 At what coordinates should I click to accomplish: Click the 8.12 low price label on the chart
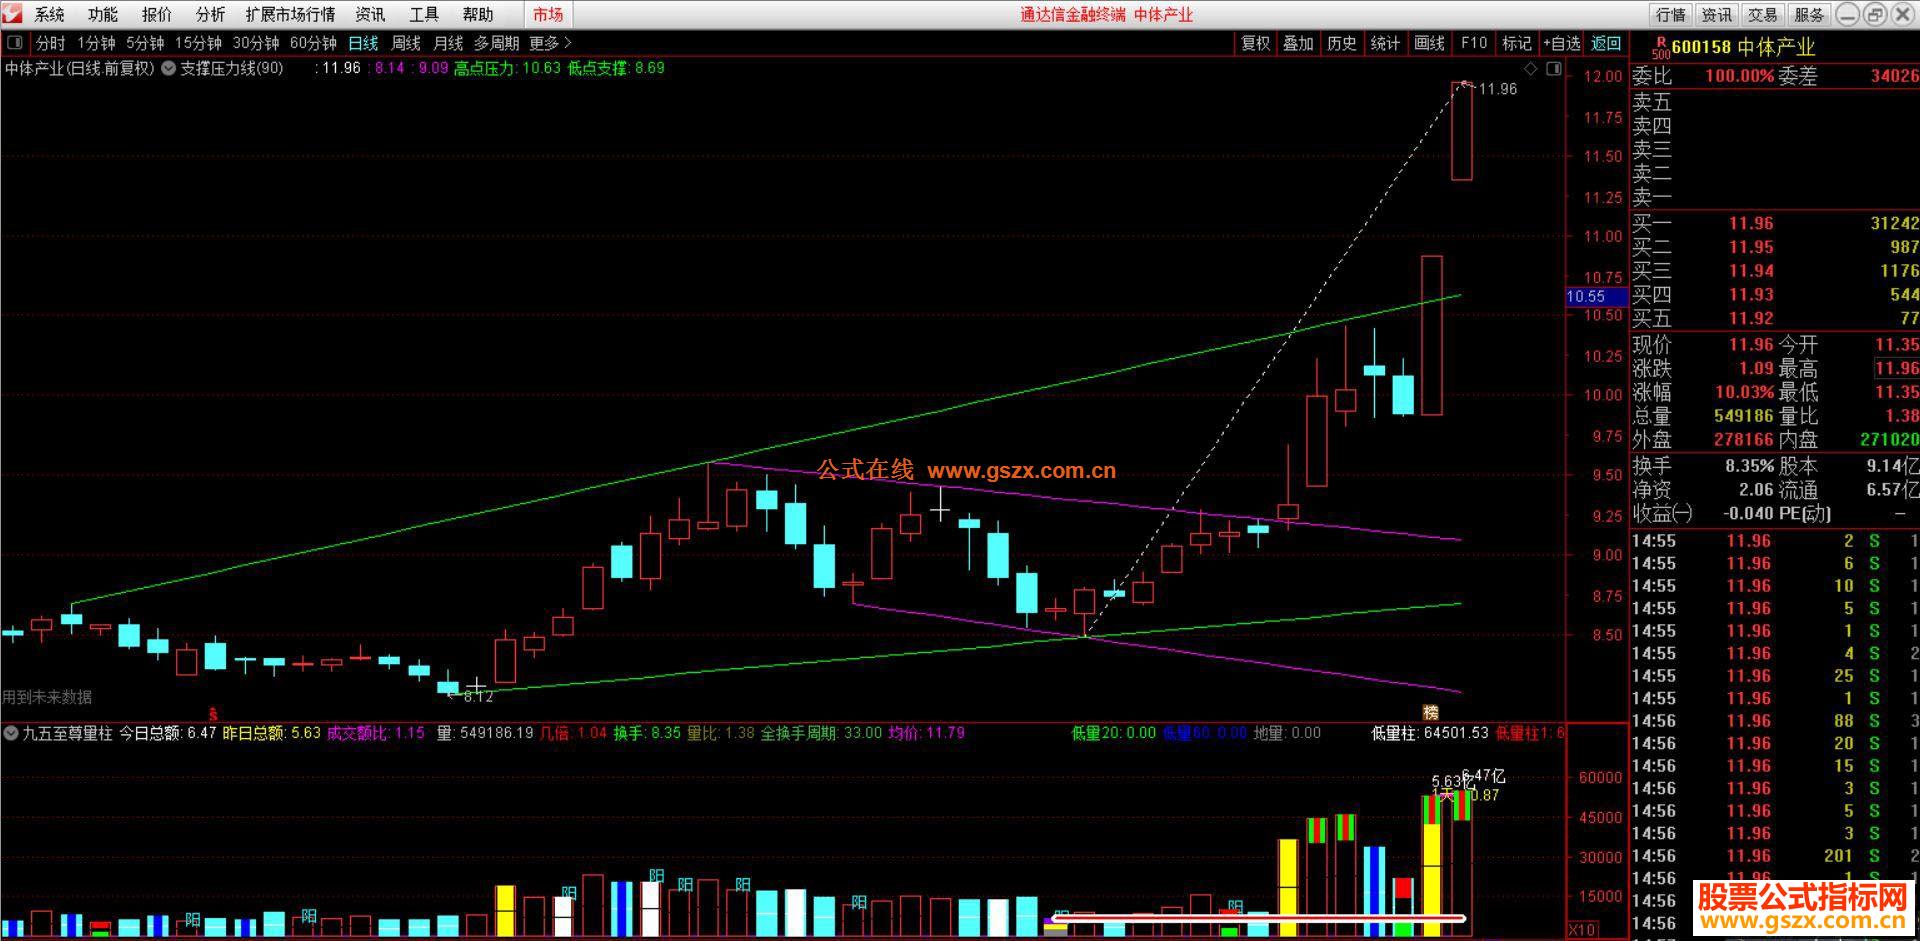coord(478,696)
